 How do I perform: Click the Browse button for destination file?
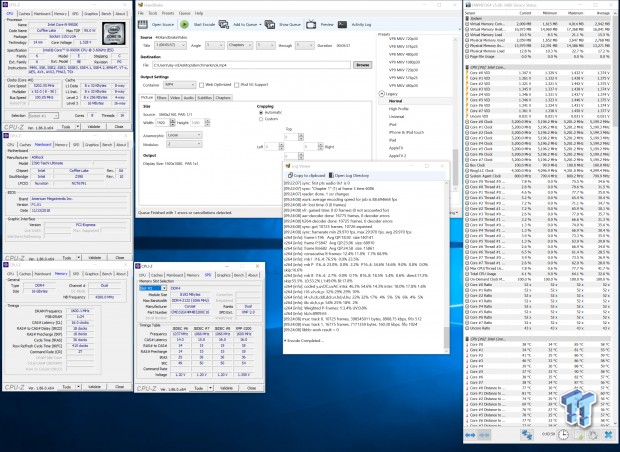pyautogui.click(x=362, y=65)
